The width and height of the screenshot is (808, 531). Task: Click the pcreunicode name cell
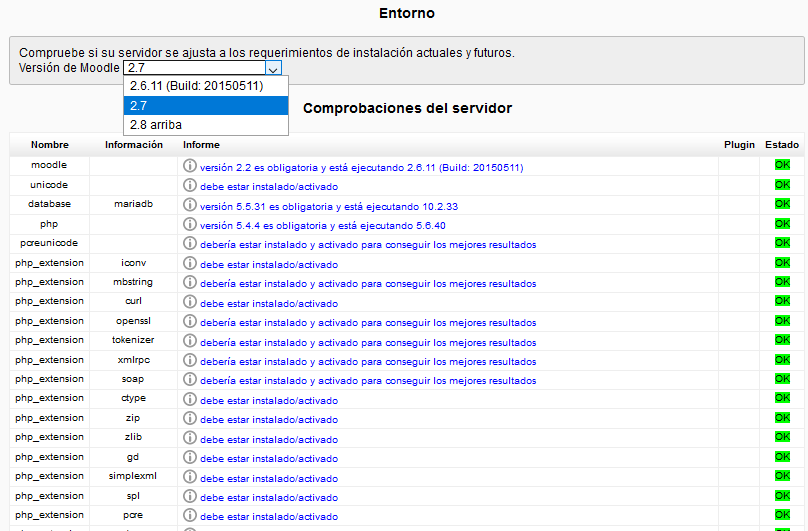click(49, 243)
